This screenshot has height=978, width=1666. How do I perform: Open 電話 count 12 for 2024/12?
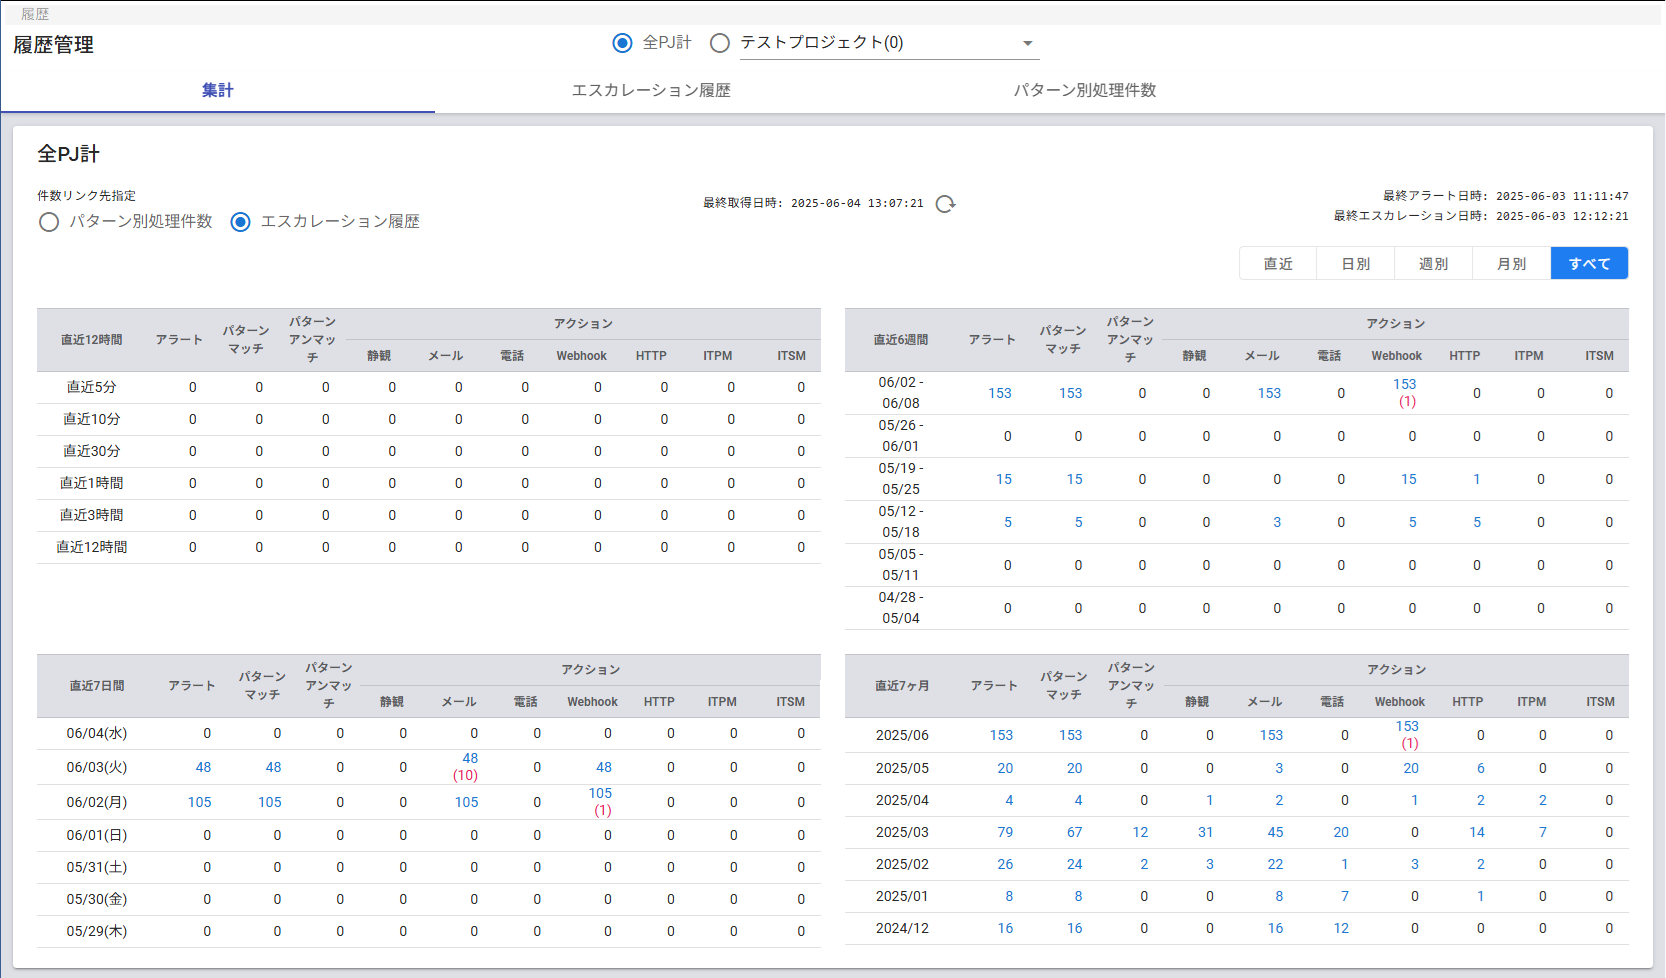[x=1340, y=928]
